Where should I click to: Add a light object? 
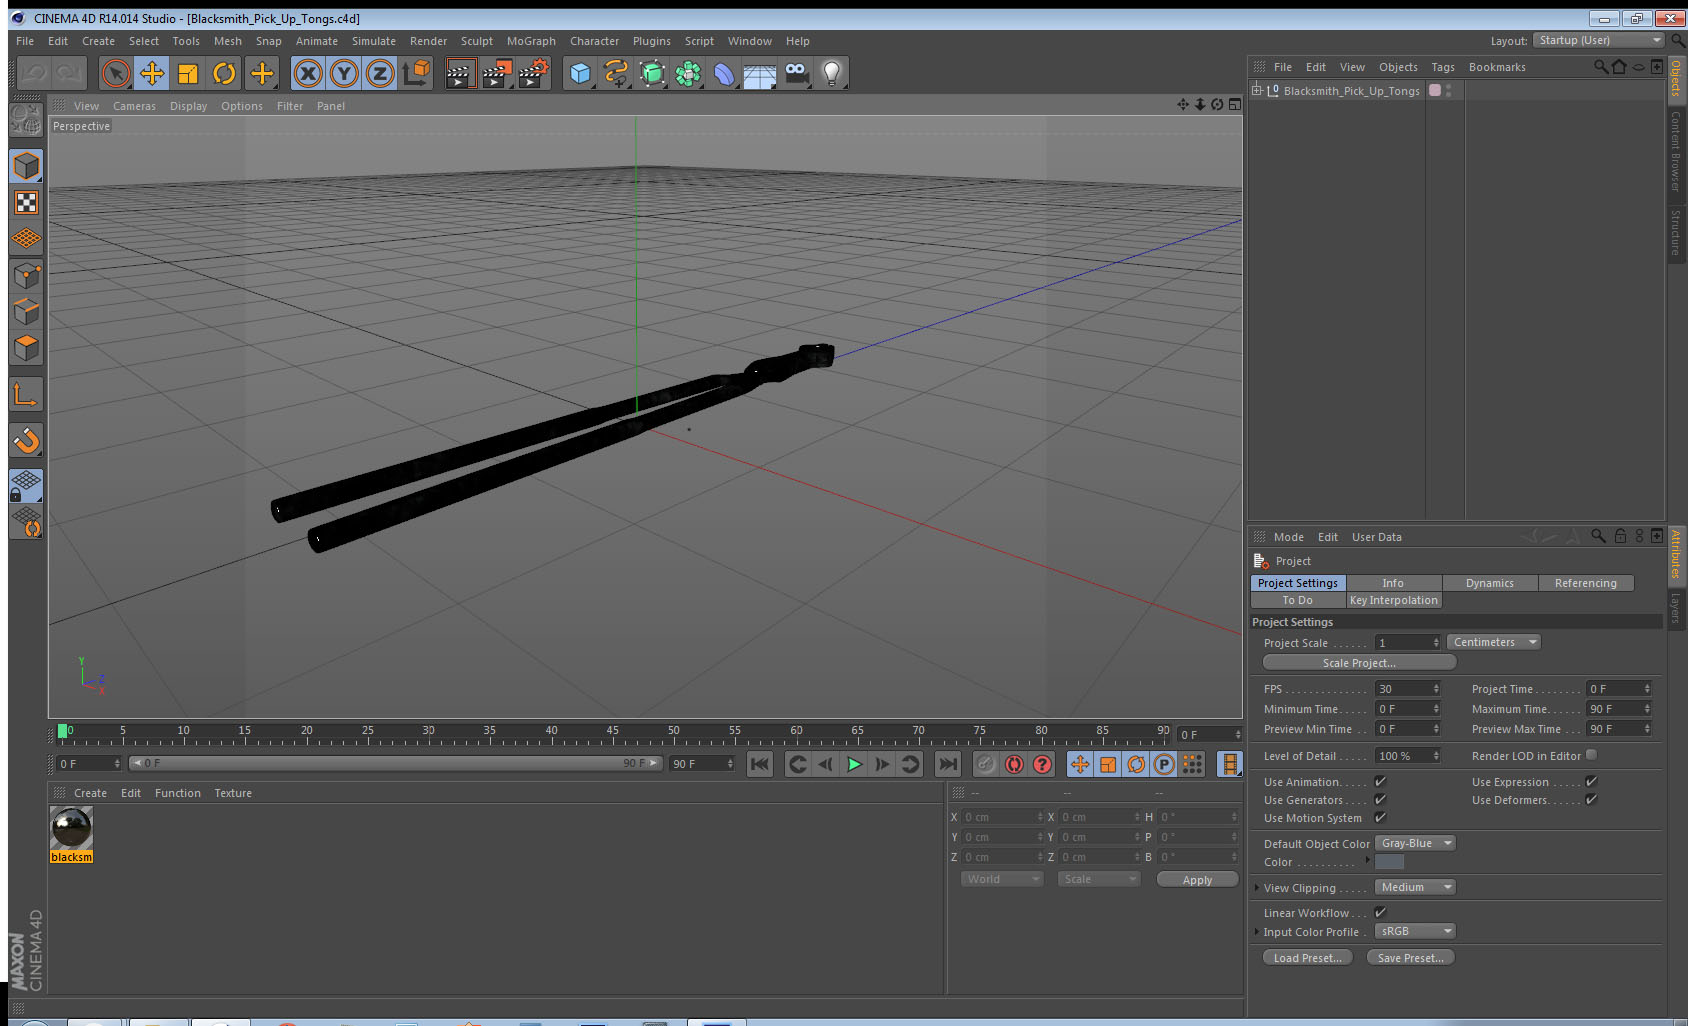point(832,73)
